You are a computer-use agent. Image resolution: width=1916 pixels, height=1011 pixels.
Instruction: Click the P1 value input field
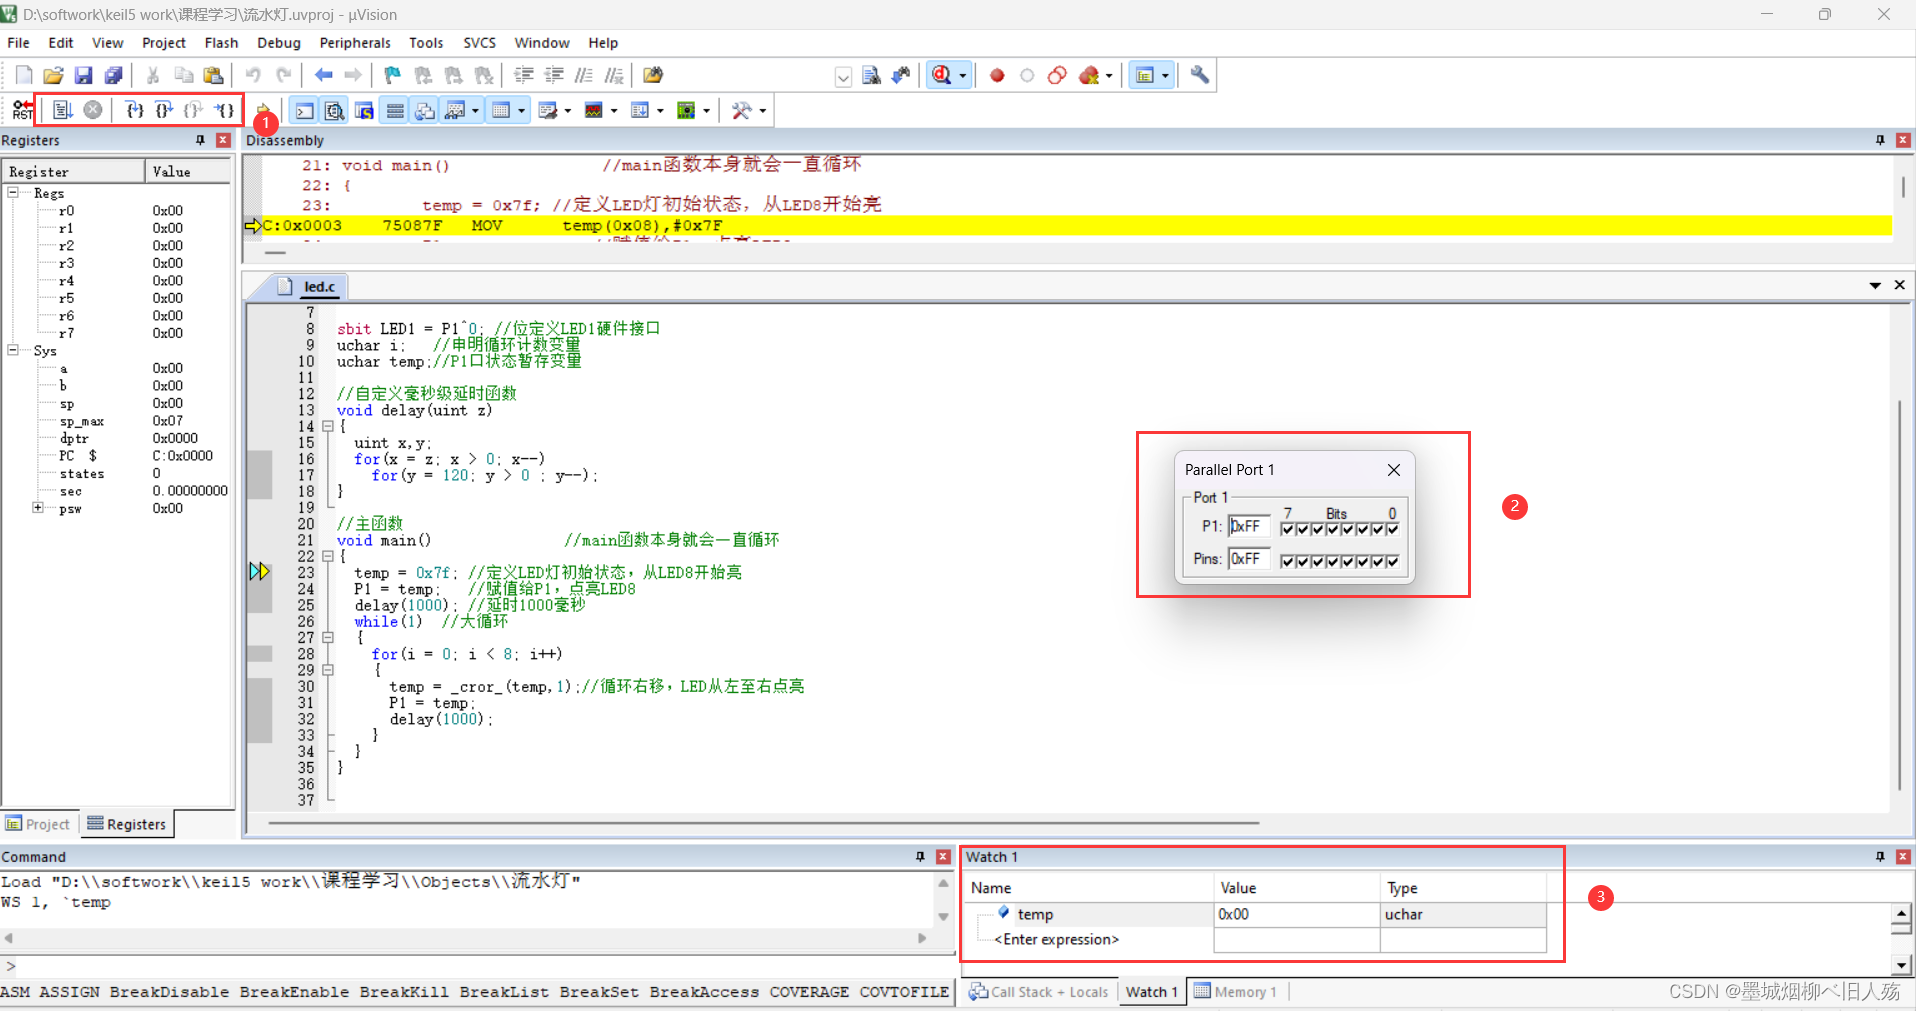coord(1249,526)
